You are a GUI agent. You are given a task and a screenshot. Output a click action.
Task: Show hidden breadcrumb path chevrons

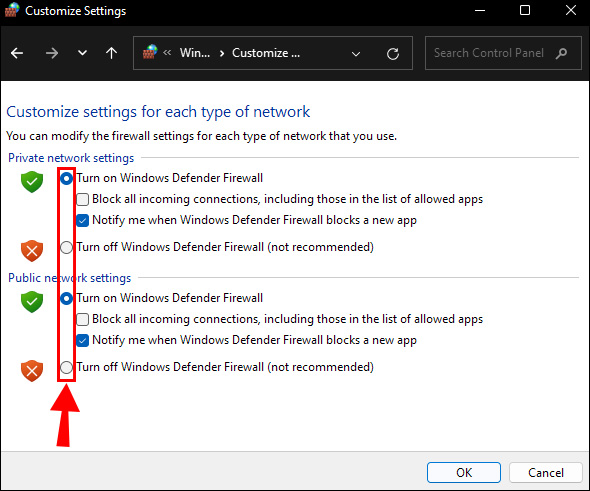point(167,53)
